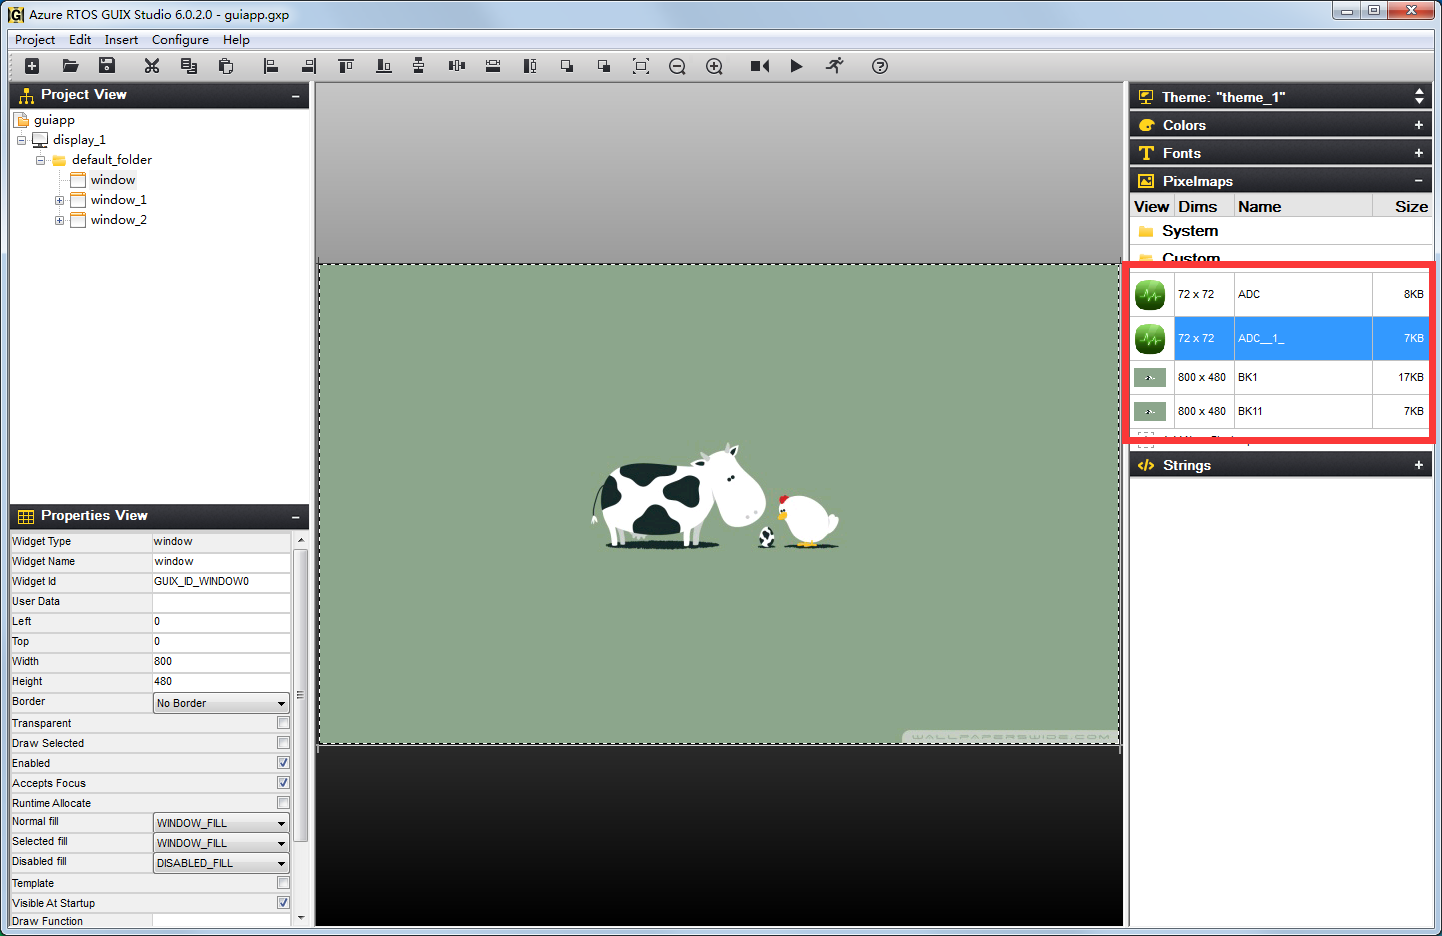Toggle the Template checkbox
This screenshot has width=1442, height=936.
(283, 883)
